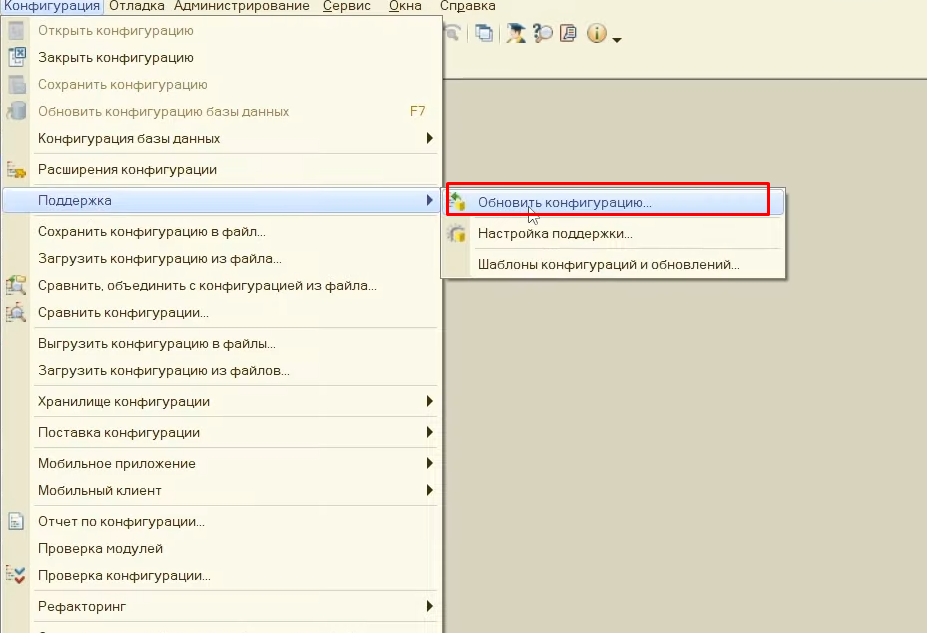Click Обновить конфигурацию... in the submenu
927x633 pixels.
coord(614,203)
